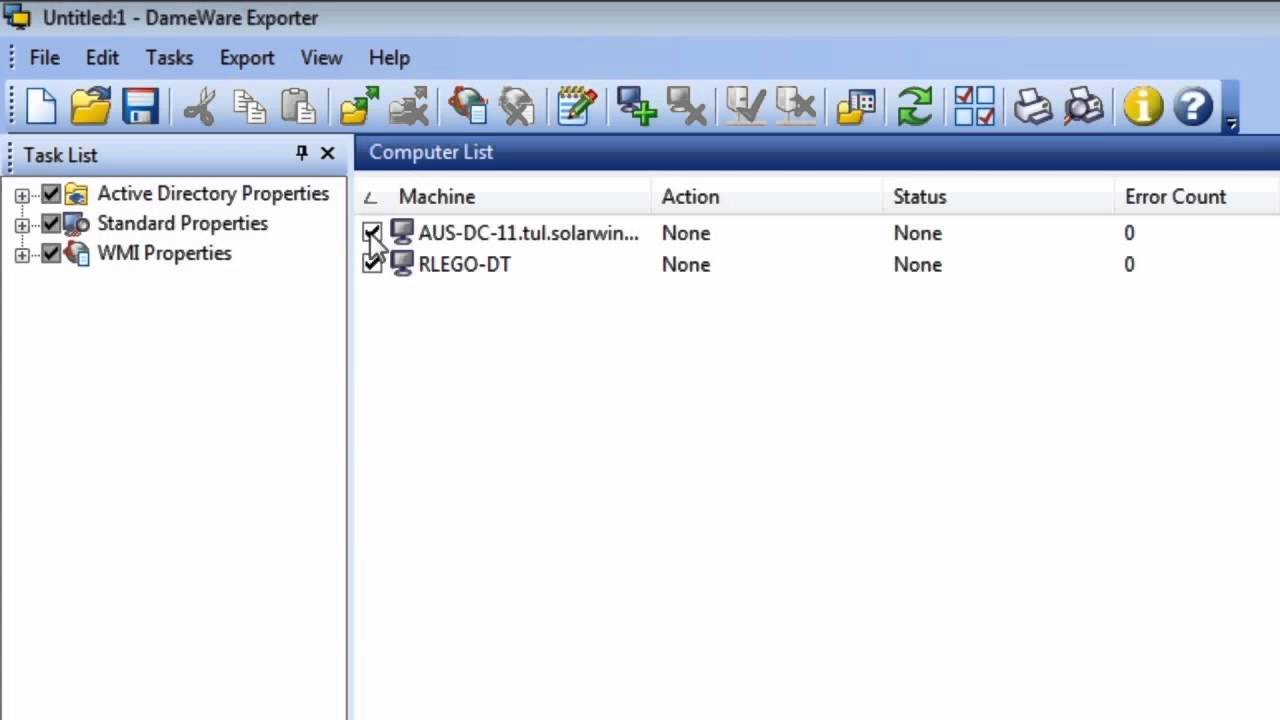Click Action value for RLEGO-DT row
Image resolution: width=1280 pixels, height=720 pixels.
point(685,264)
